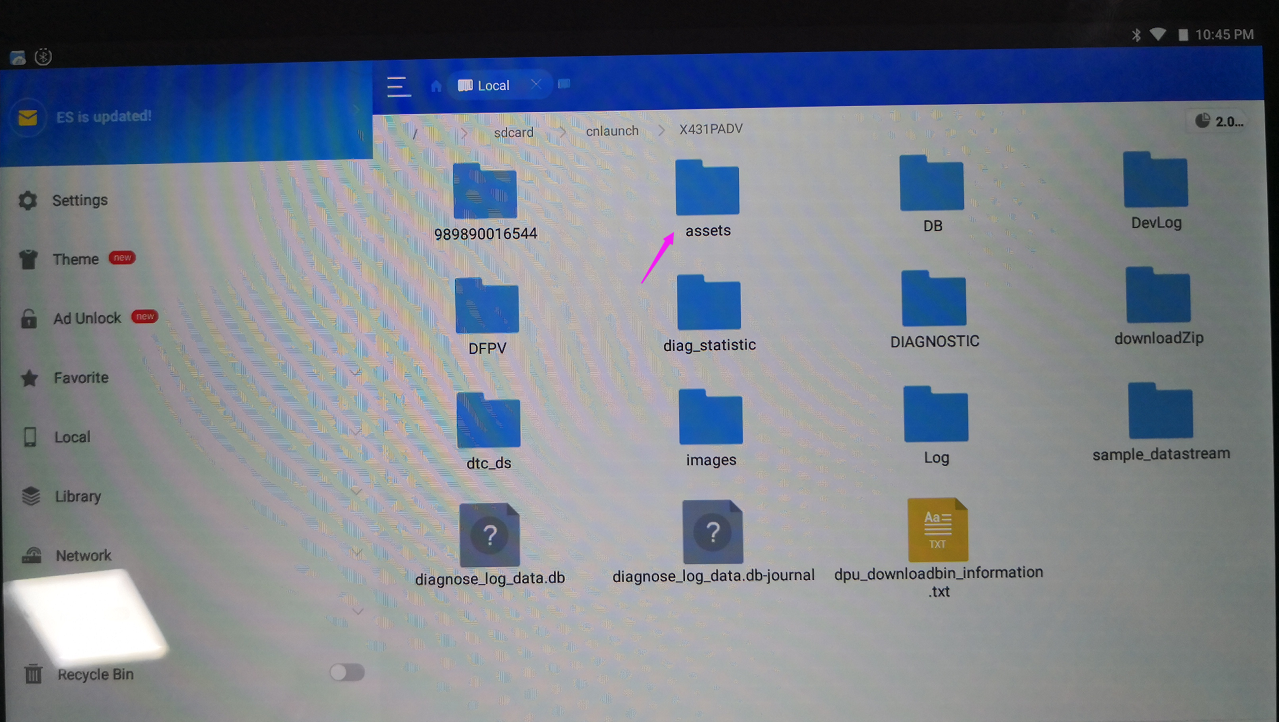Open the diagnose_log_data.db file
Image resolution: width=1279 pixels, height=722 pixels.
pyautogui.click(x=489, y=535)
